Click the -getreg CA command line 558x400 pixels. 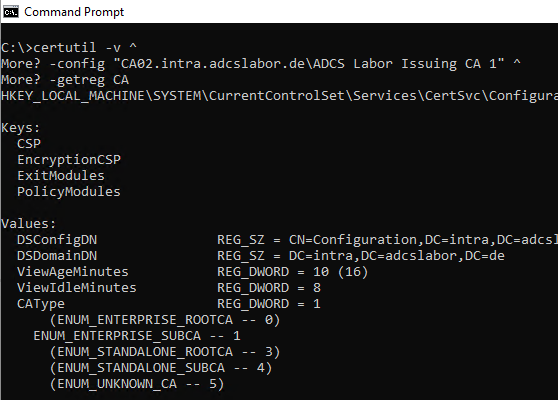click(65, 80)
